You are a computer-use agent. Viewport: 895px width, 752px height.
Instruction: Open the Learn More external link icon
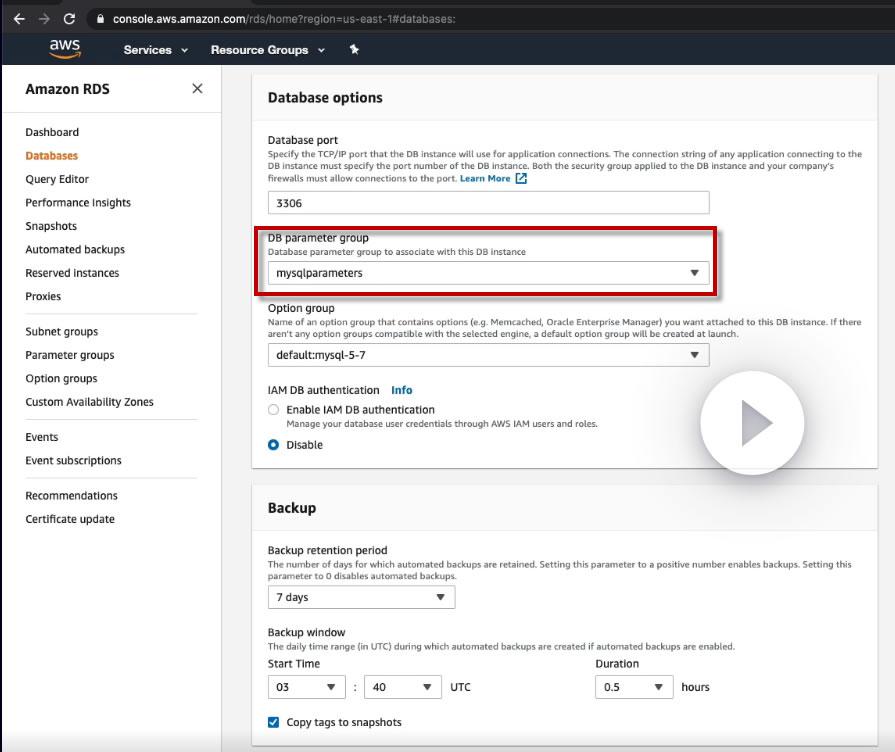[x=521, y=178]
